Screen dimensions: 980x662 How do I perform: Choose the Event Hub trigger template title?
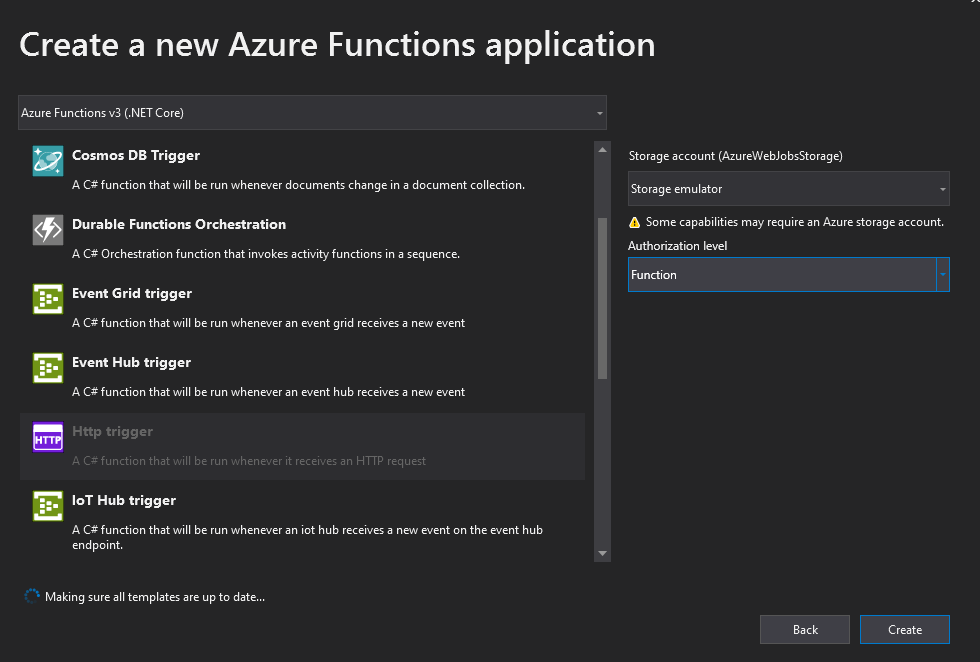131,363
